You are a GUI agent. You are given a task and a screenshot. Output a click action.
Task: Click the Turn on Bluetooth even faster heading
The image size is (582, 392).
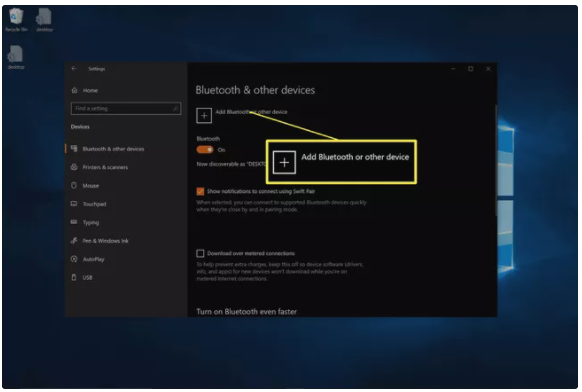coord(246,312)
